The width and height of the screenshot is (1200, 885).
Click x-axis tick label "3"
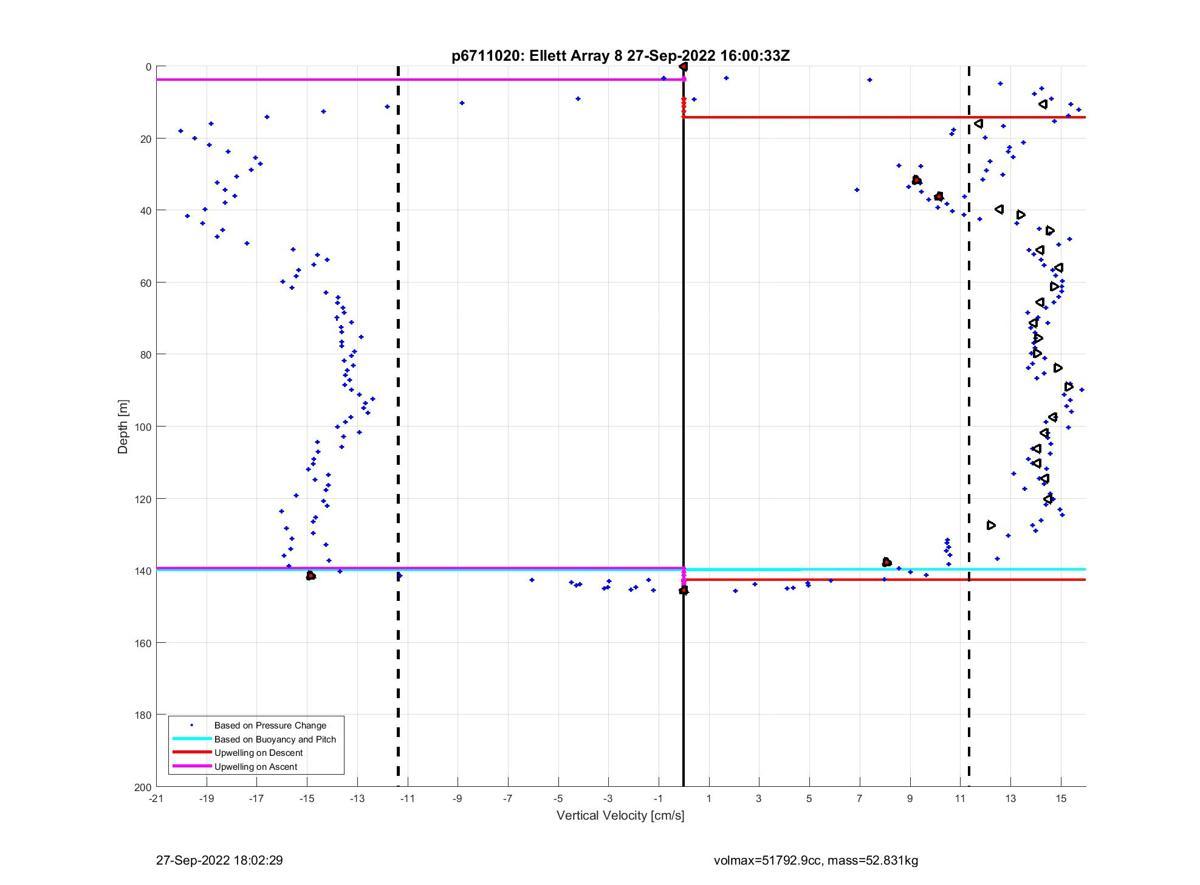pyautogui.click(x=759, y=798)
